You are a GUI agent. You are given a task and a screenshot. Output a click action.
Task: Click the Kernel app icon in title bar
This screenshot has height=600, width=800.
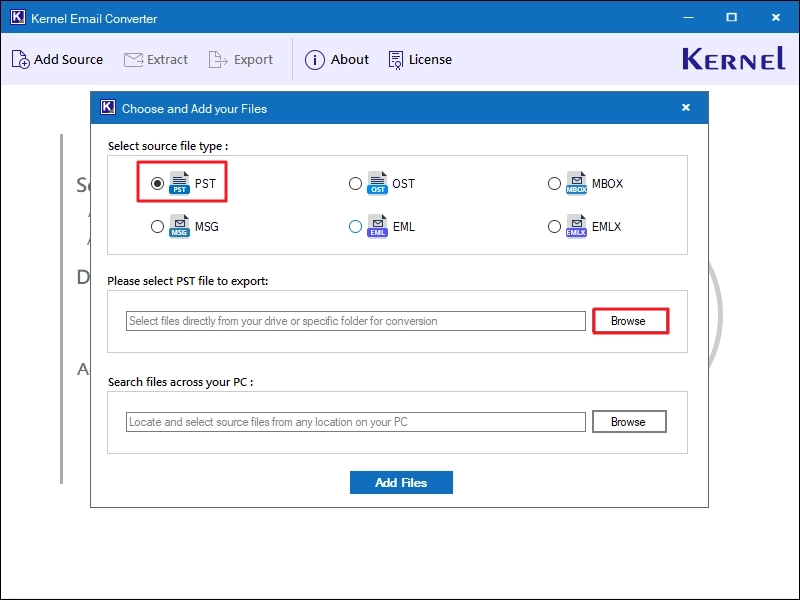pyautogui.click(x=17, y=17)
